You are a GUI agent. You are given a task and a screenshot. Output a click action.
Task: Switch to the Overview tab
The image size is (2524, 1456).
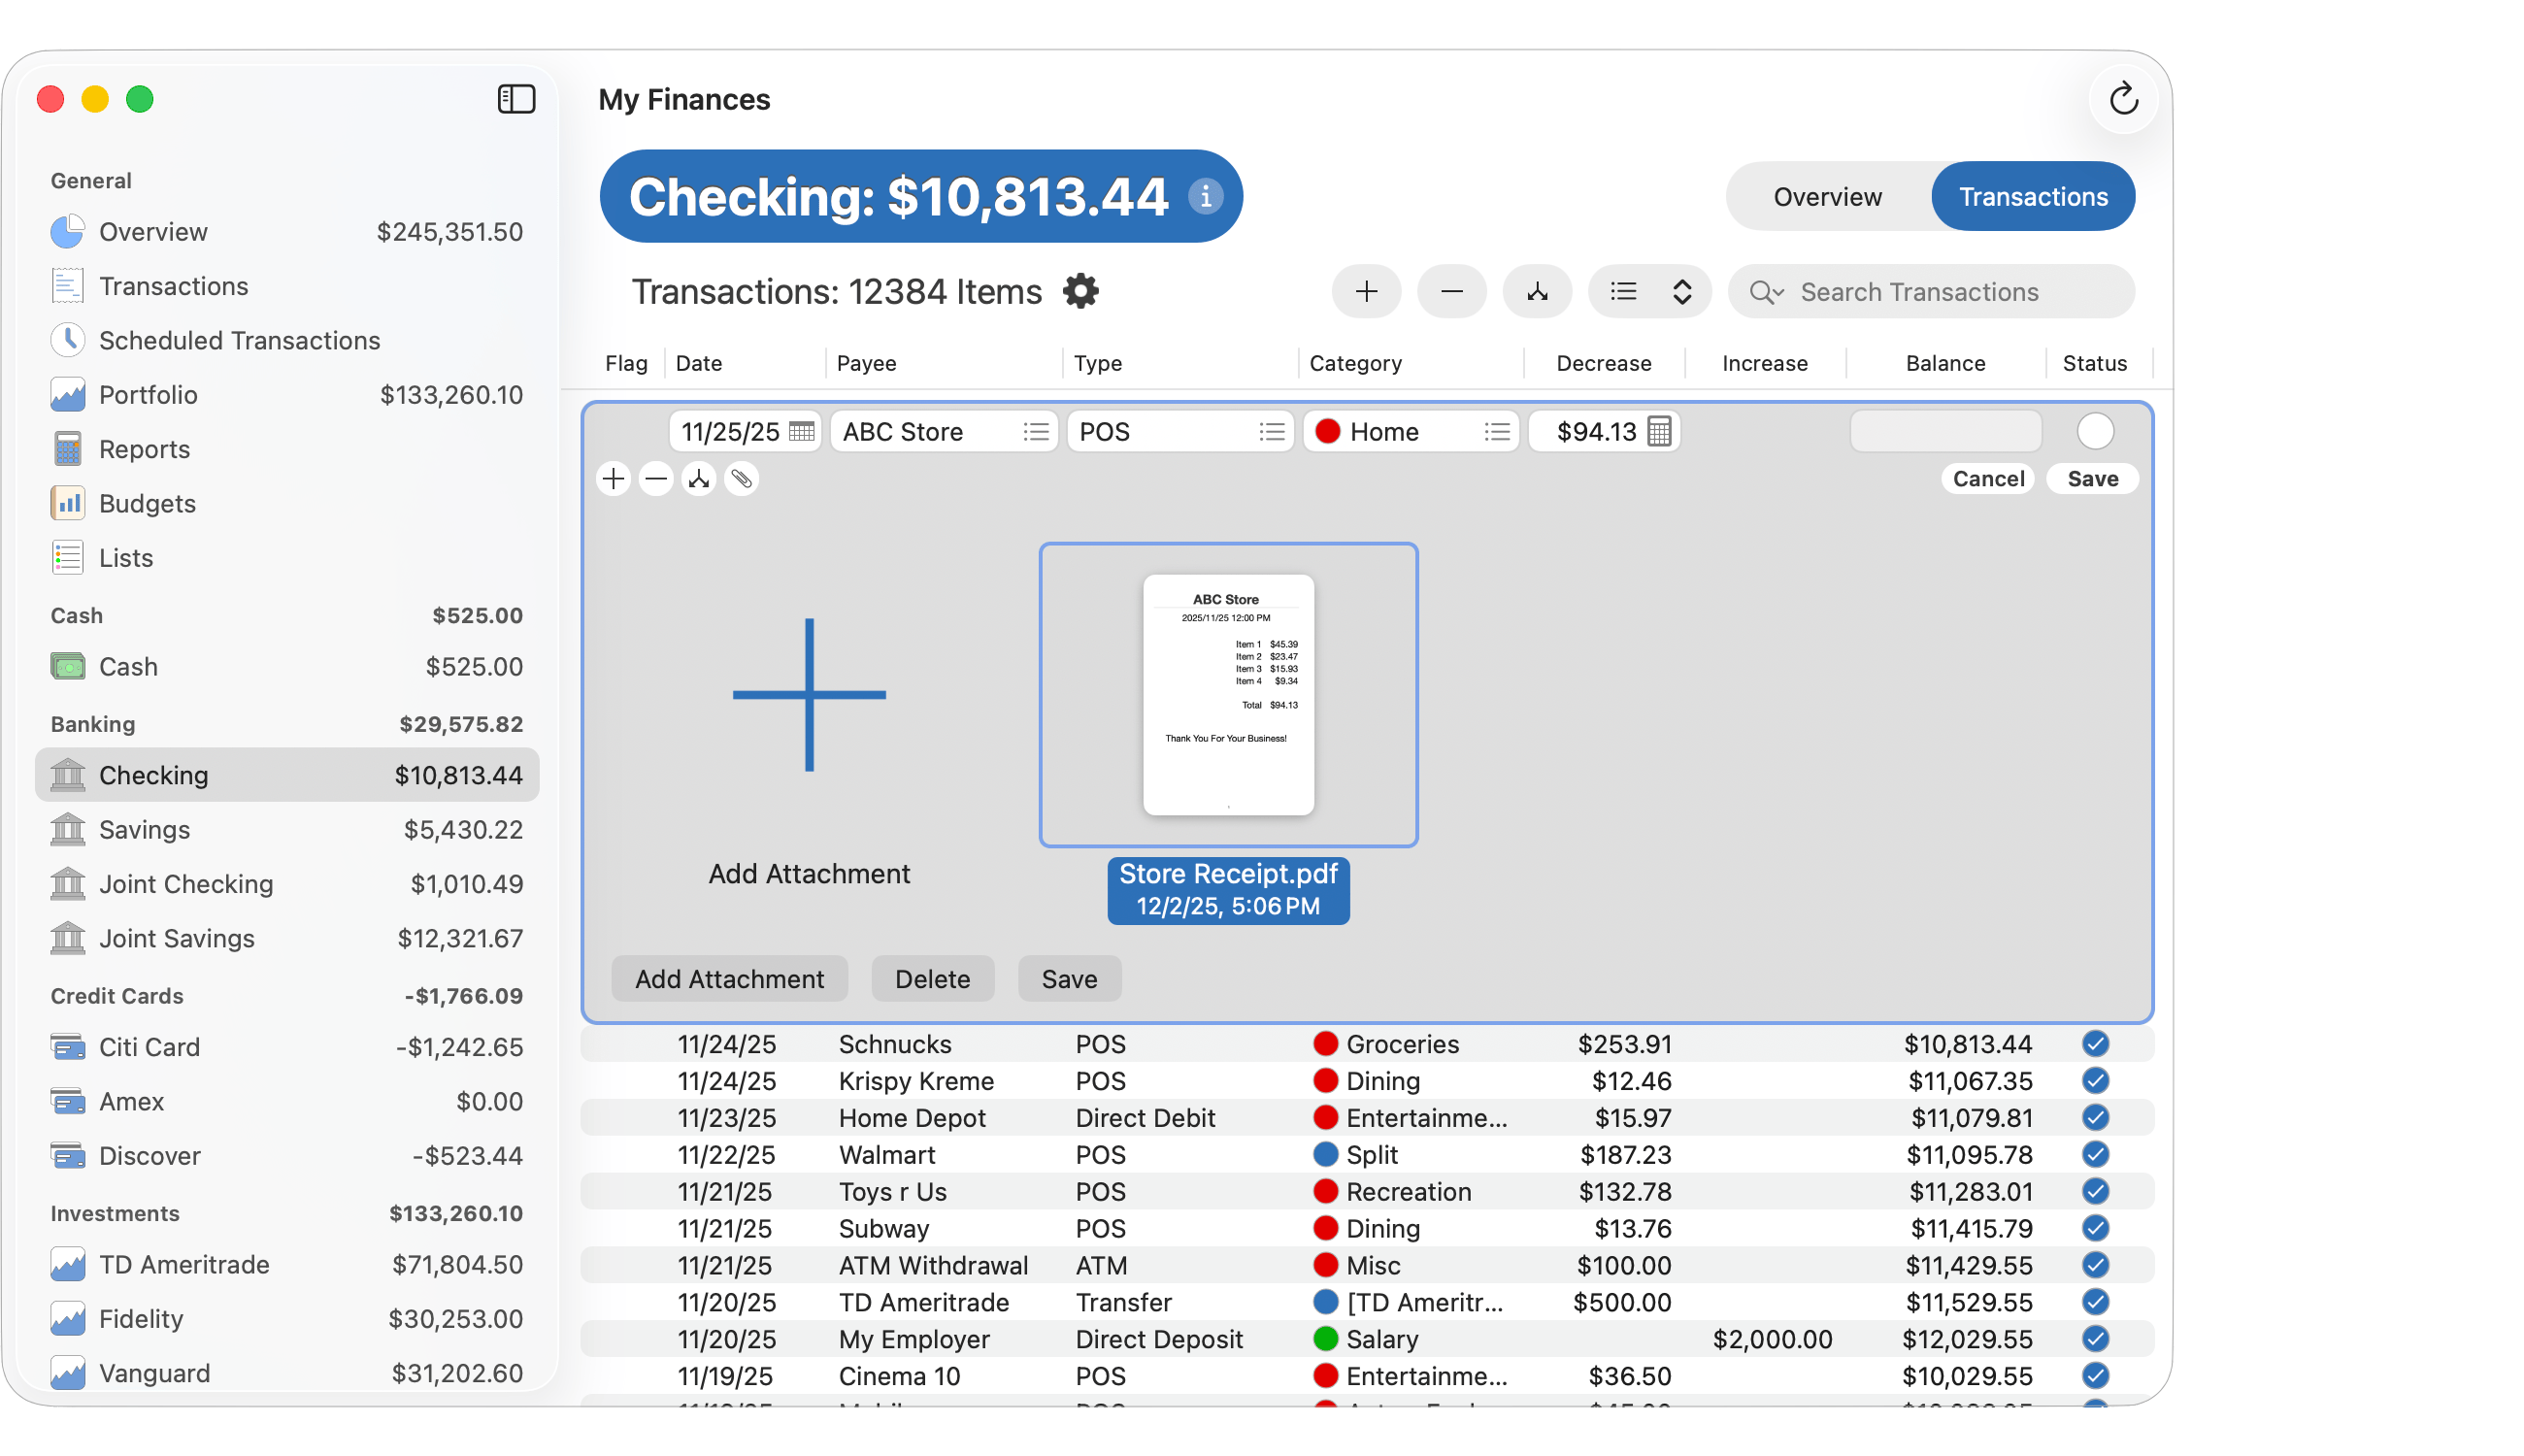1827,197
